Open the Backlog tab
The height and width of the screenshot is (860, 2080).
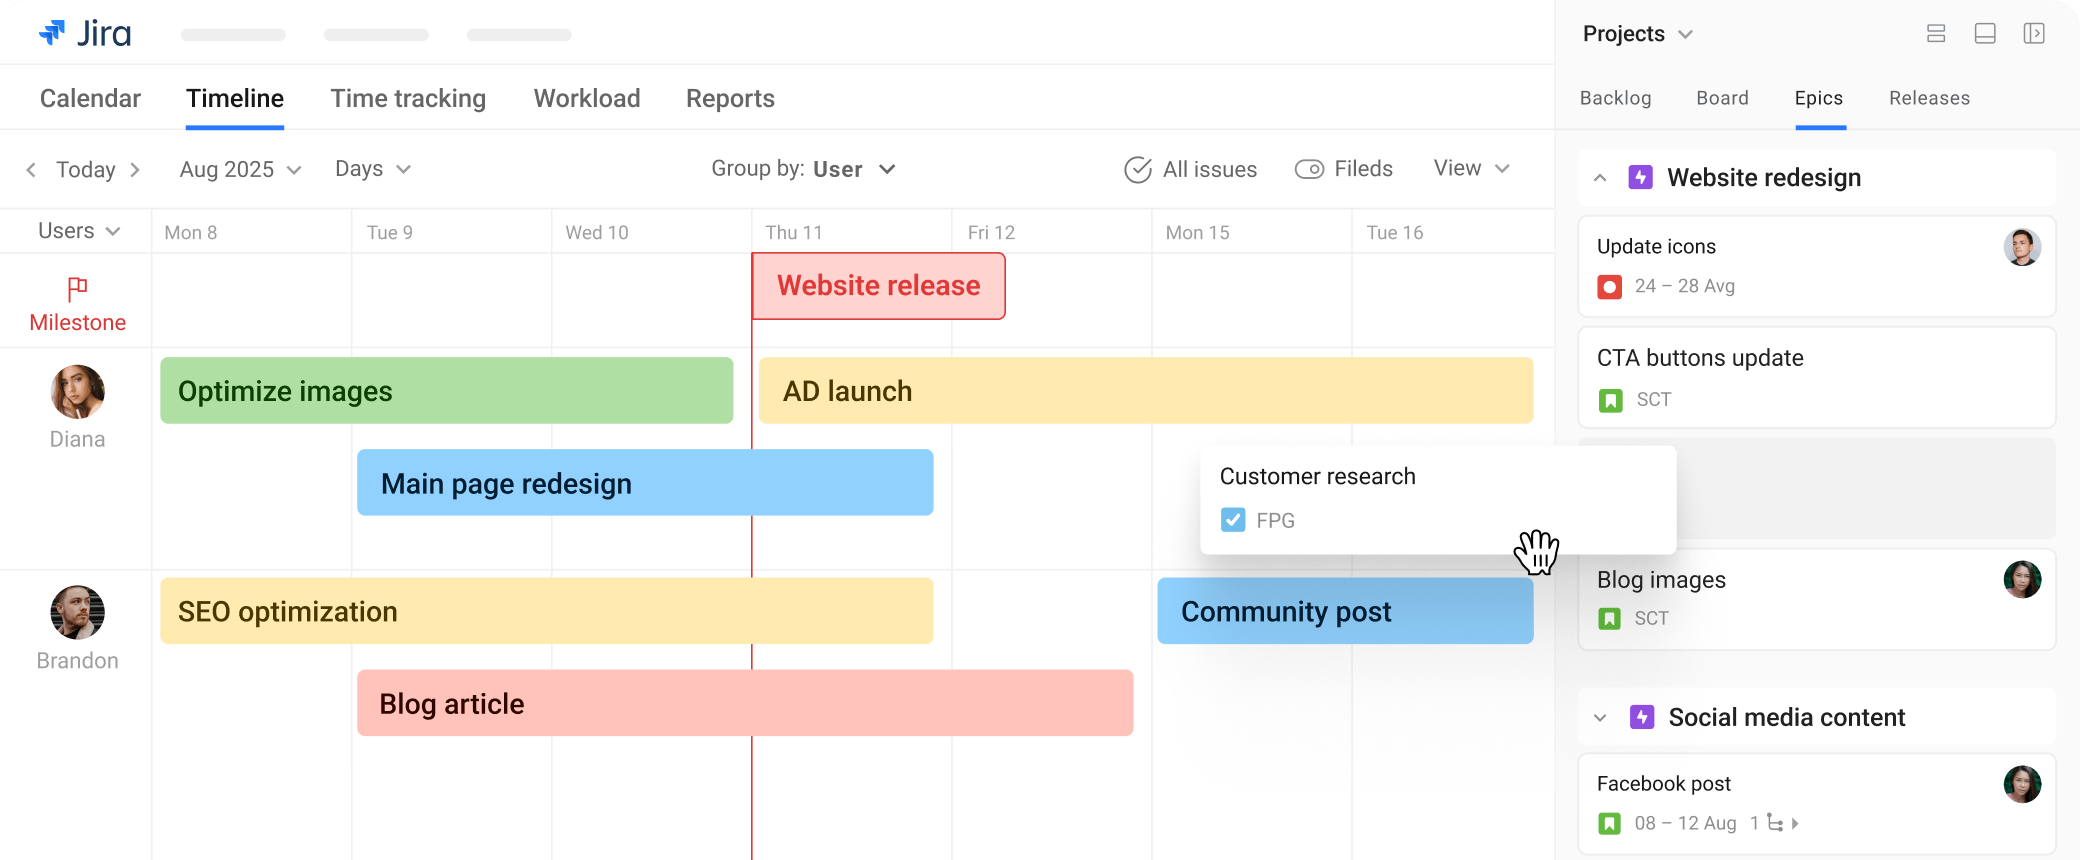click(1615, 98)
